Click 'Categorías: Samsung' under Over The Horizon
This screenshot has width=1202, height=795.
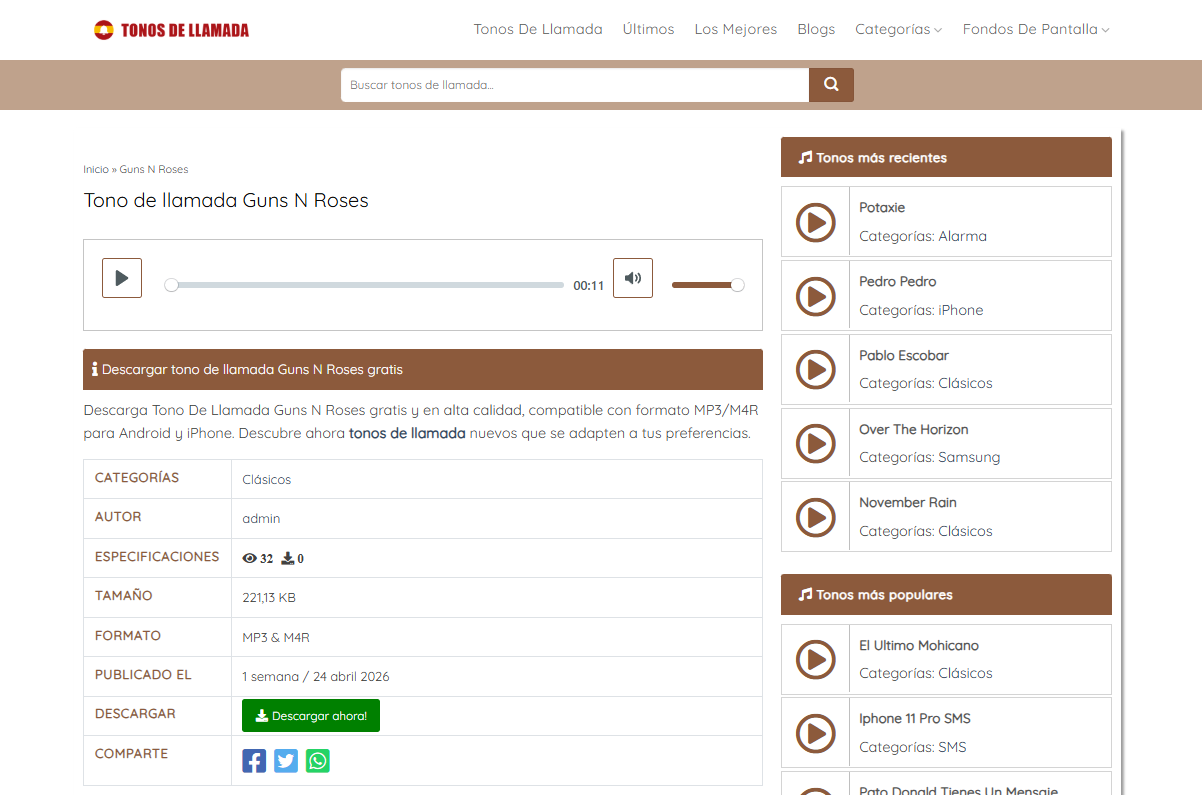(930, 457)
